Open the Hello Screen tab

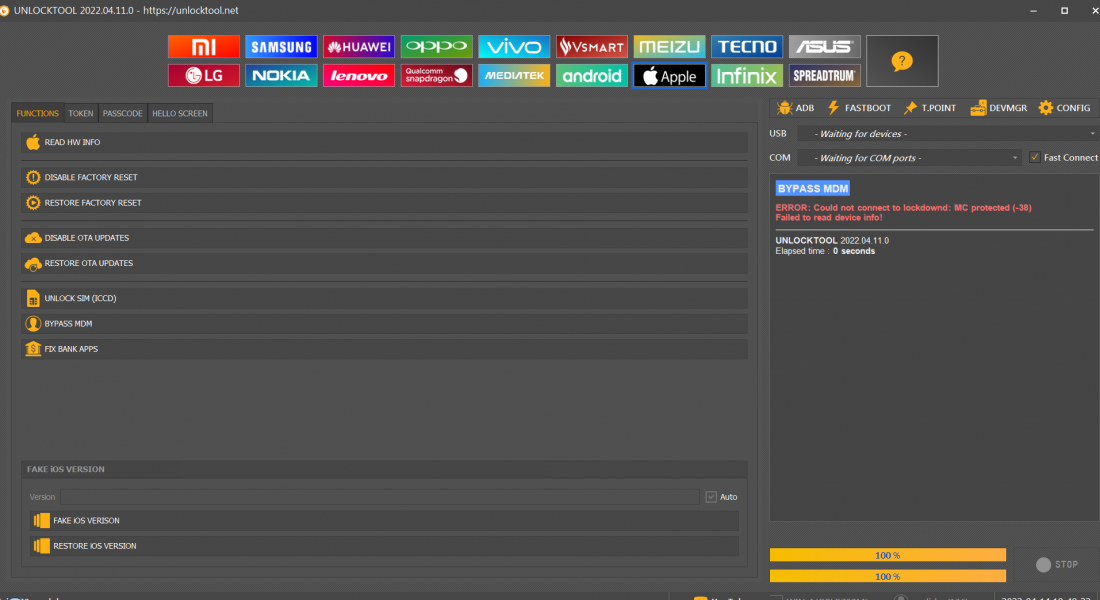[x=180, y=113]
